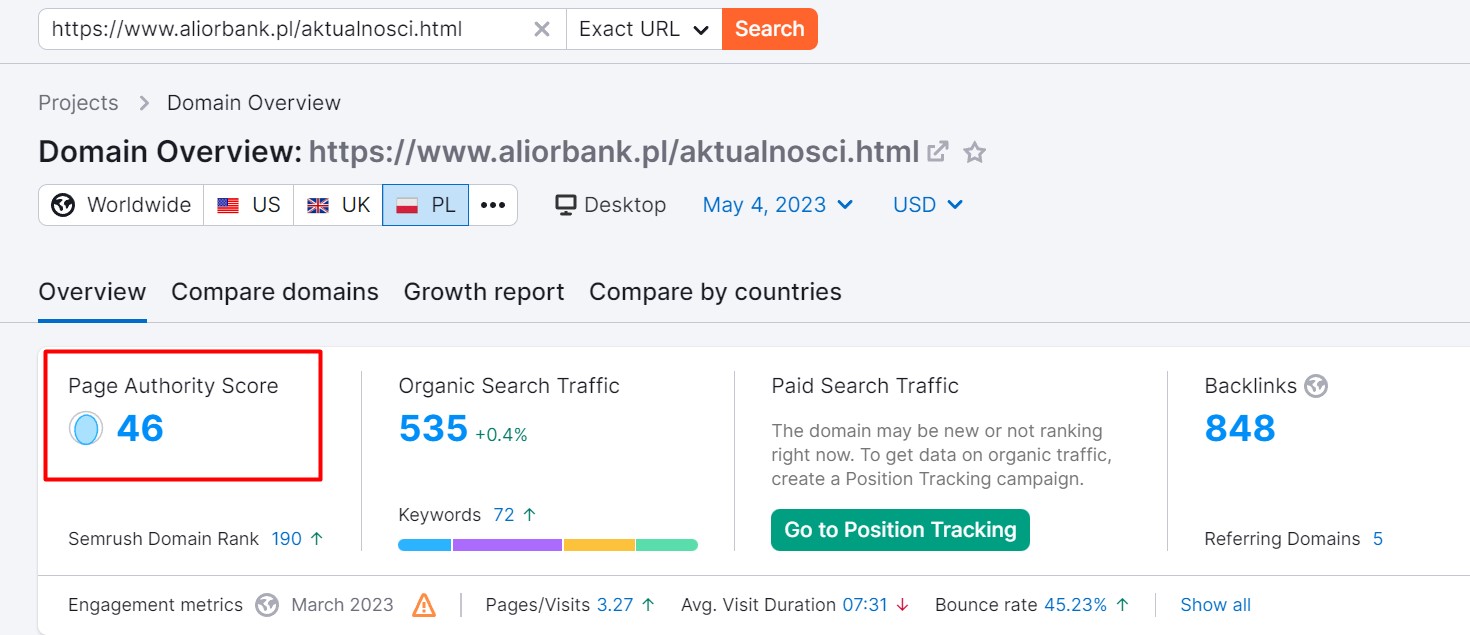1470x635 pixels.
Task: Open the Exact URL dropdown
Action: 644,29
